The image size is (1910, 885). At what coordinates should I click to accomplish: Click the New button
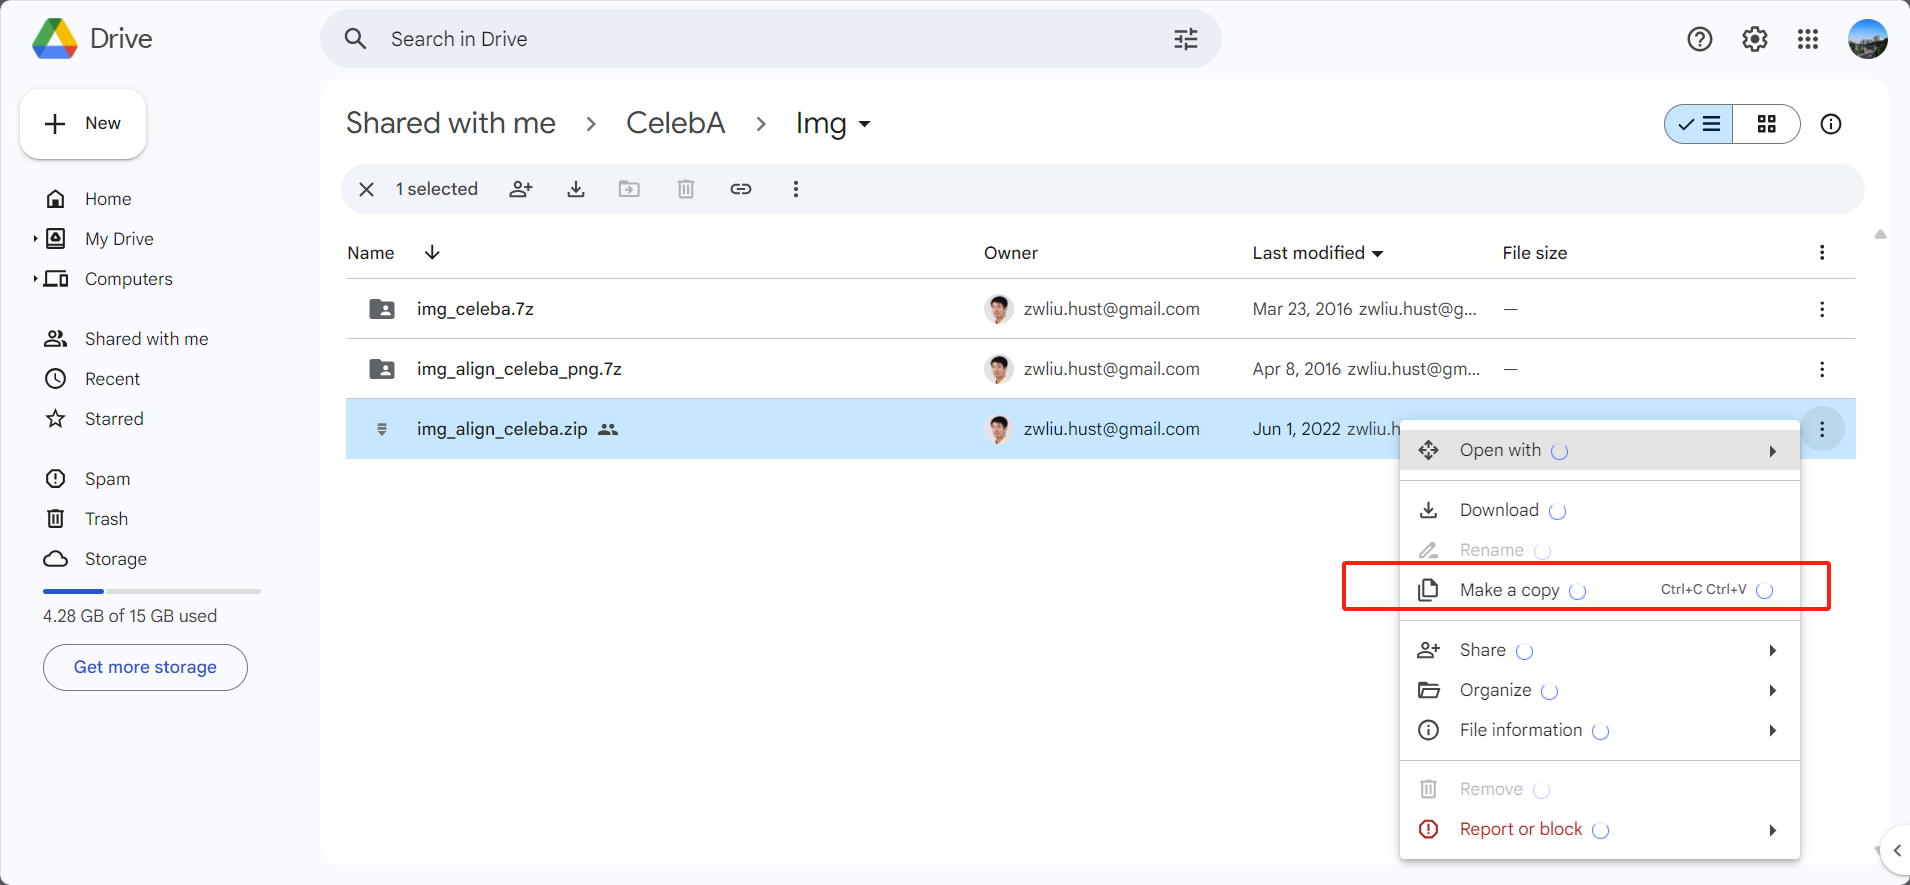click(x=83, y=124)
